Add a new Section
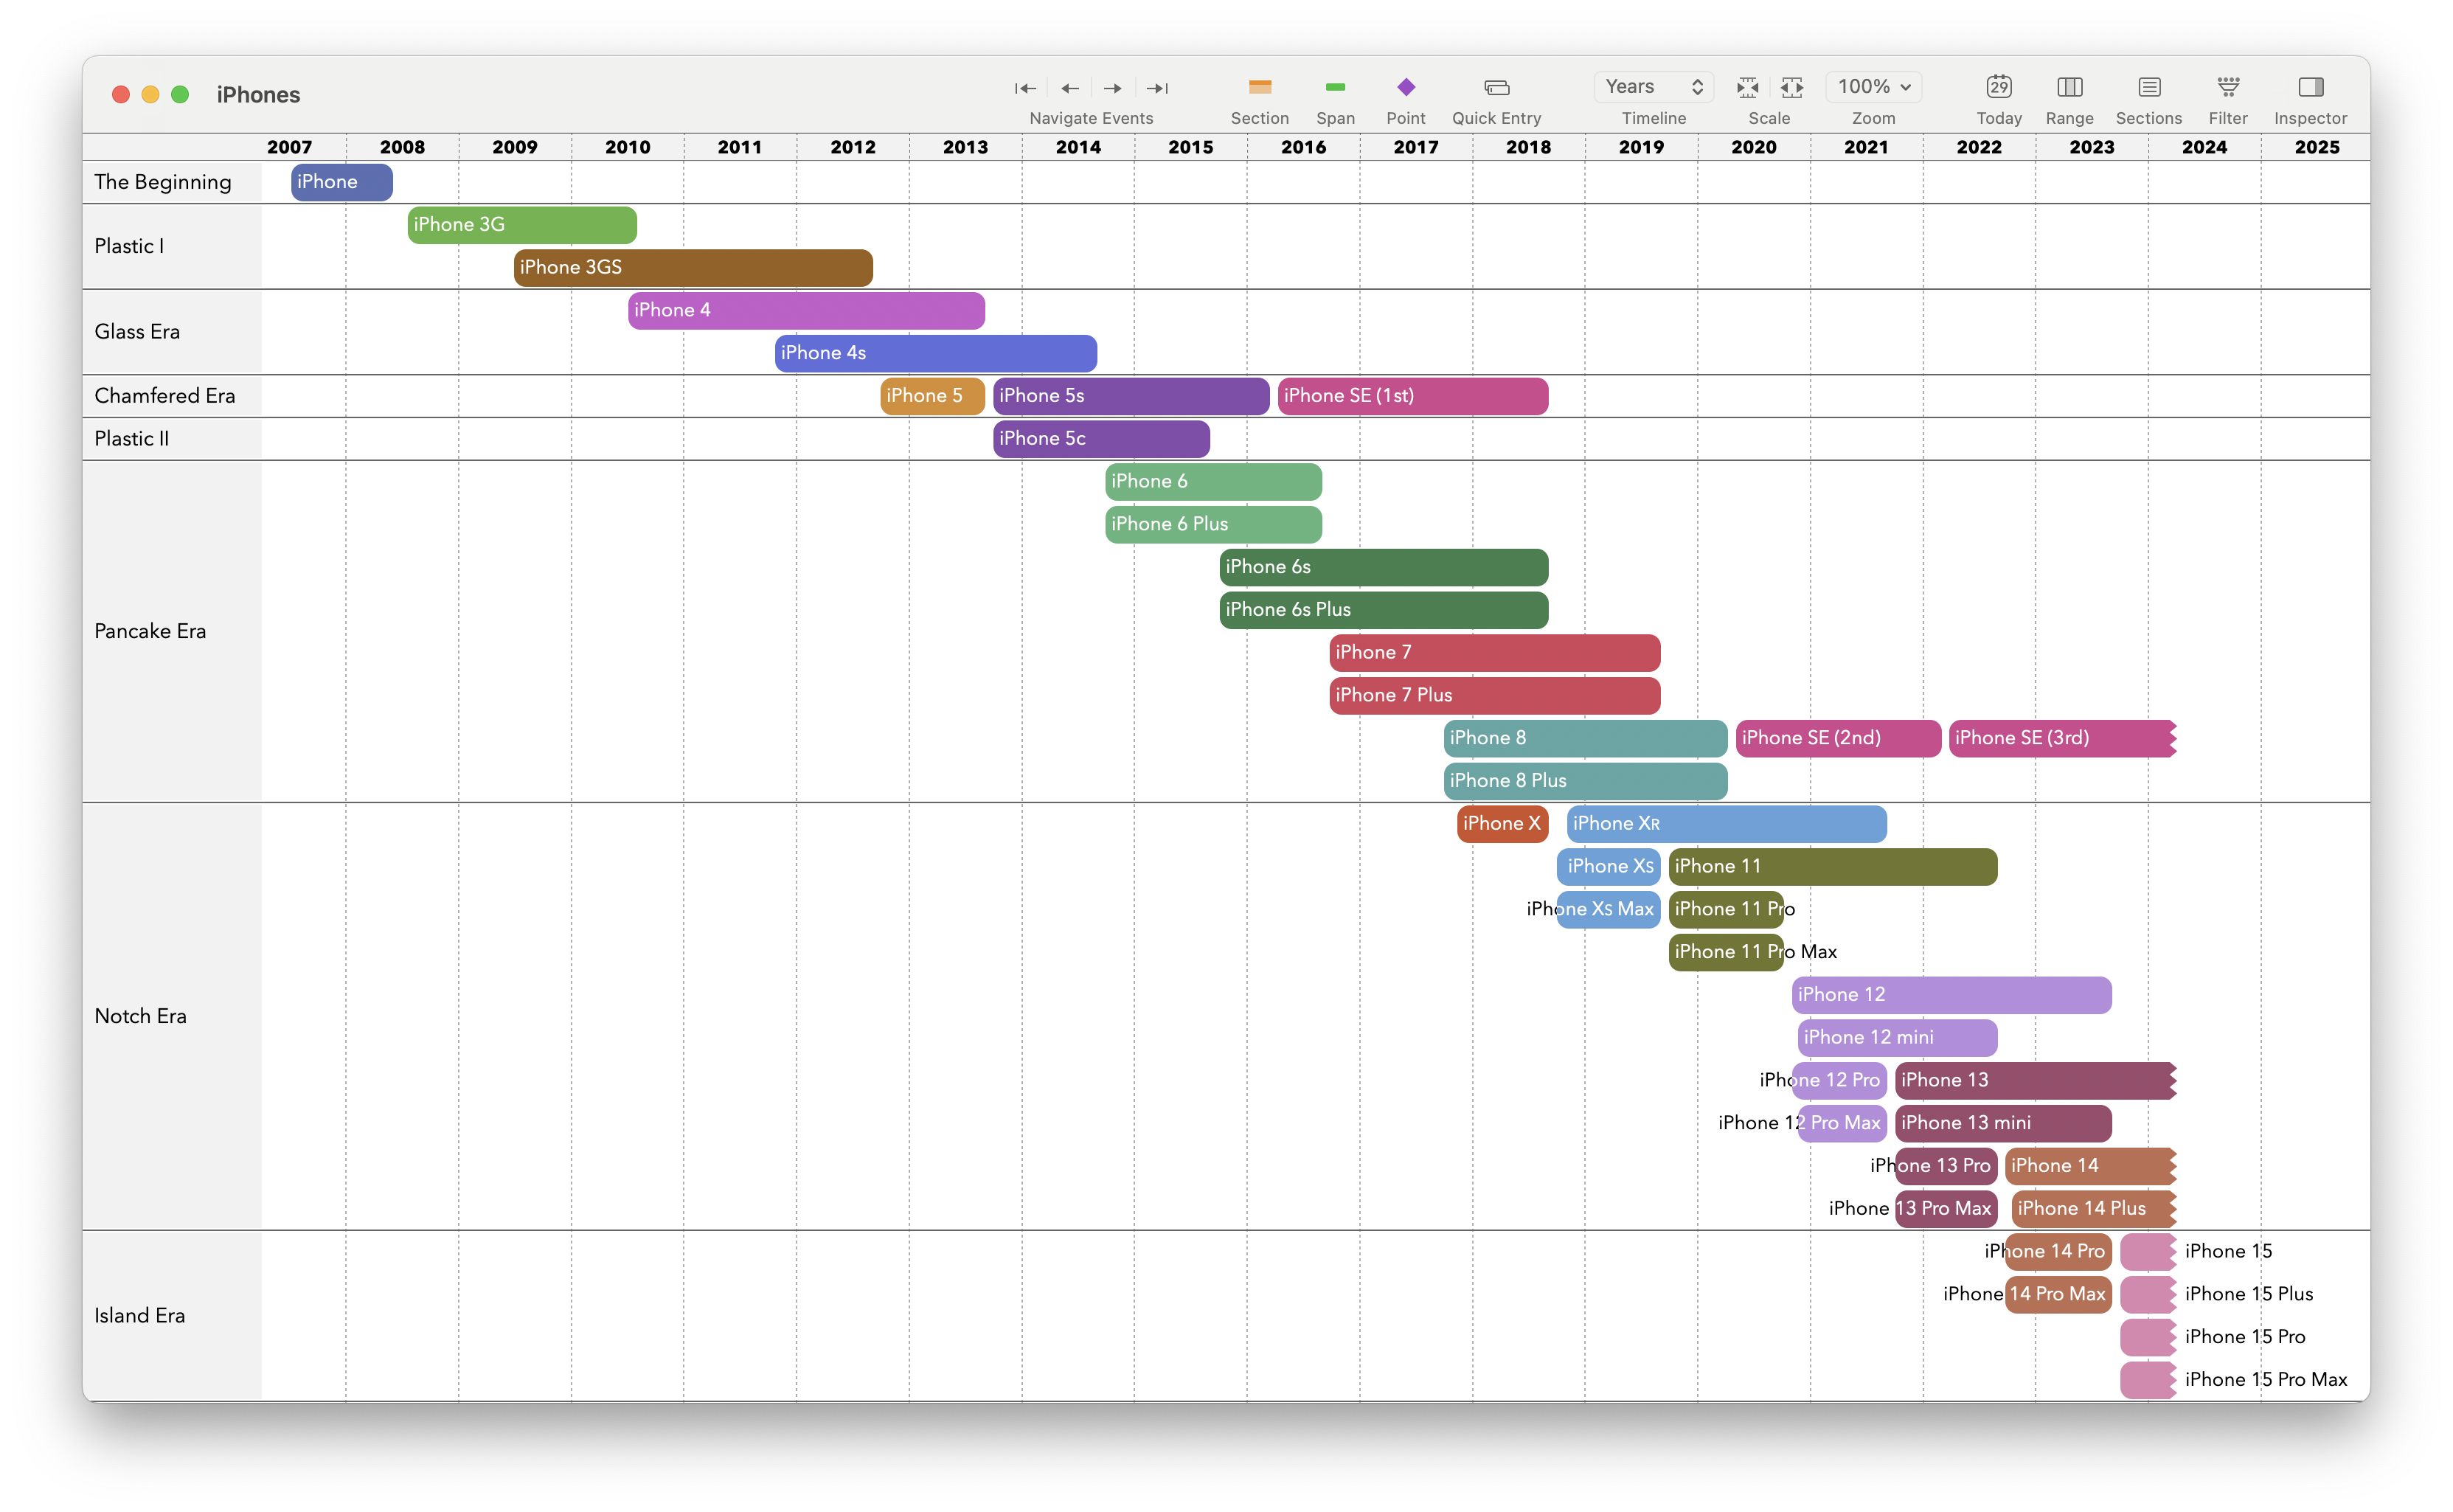The image size is (2453, 1512). pos(1260,88)
